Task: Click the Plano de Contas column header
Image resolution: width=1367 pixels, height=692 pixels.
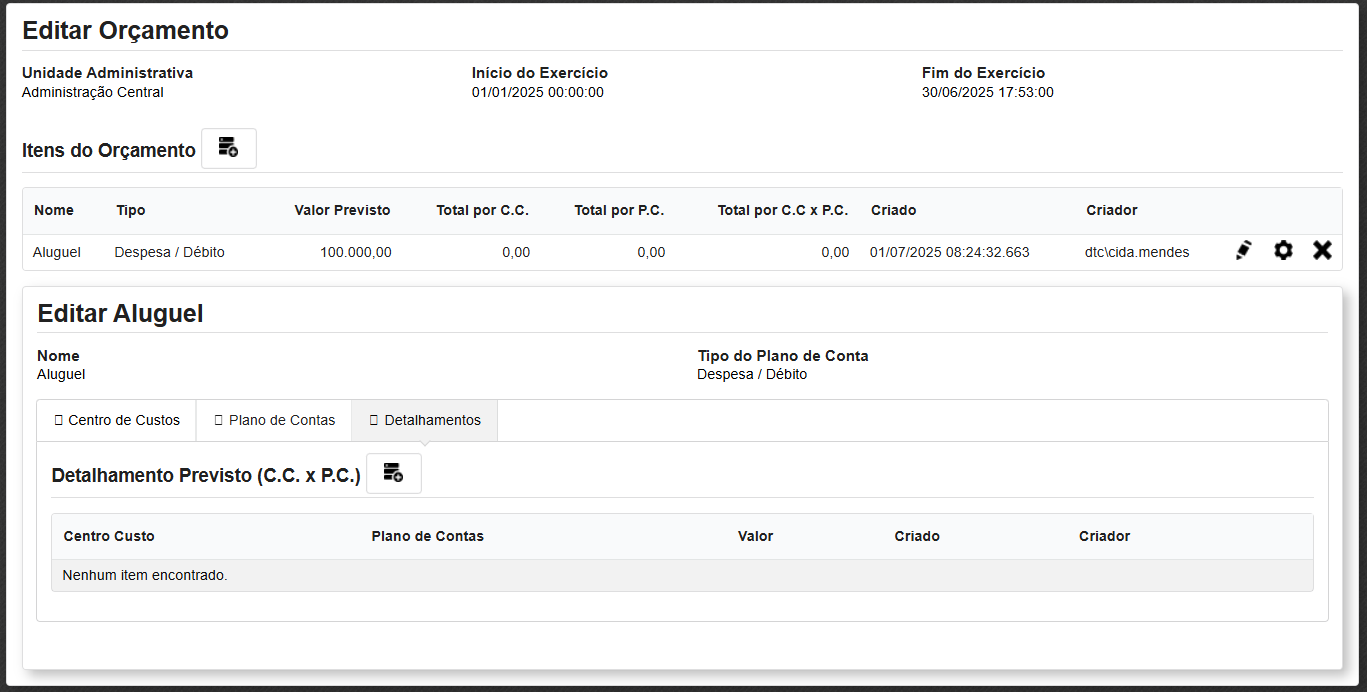Action: tap(427, 536)
